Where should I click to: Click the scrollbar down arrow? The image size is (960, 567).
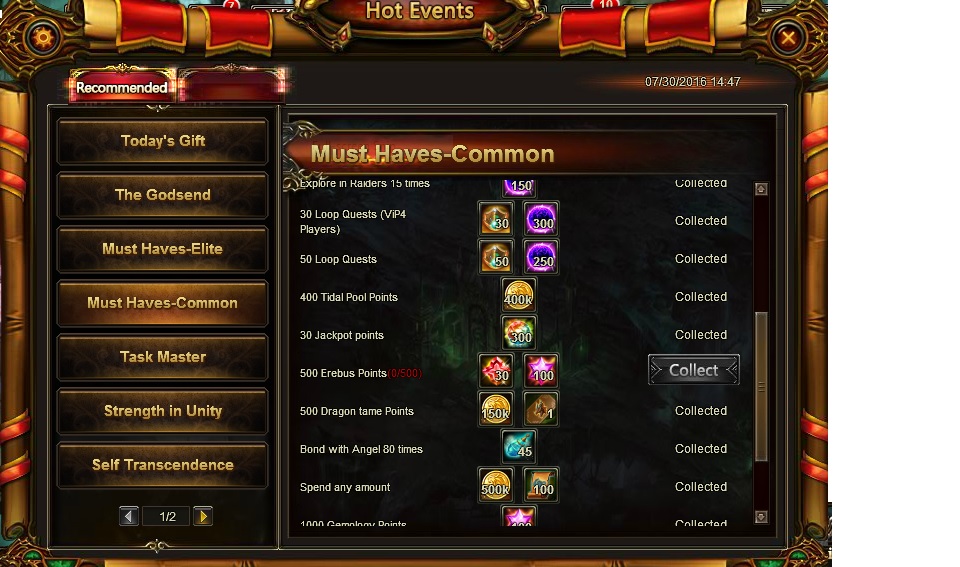tap(761, 517)
